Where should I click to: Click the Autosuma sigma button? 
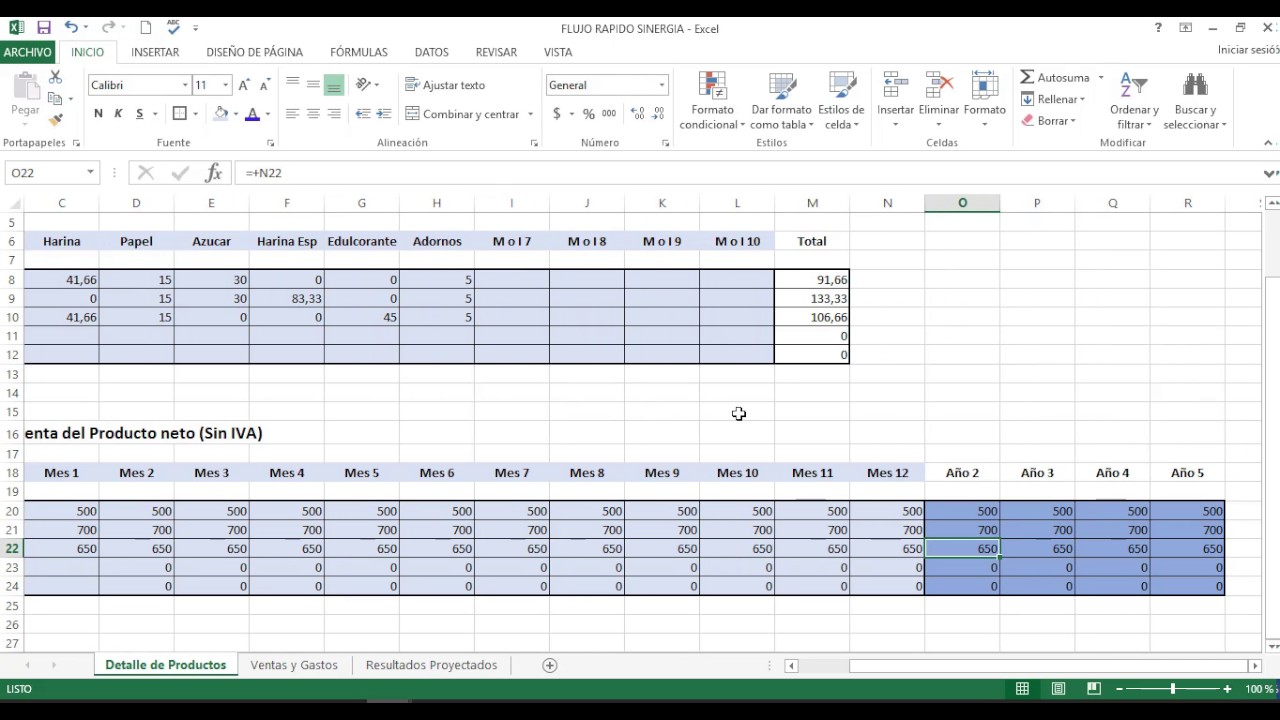[1056, 77]
